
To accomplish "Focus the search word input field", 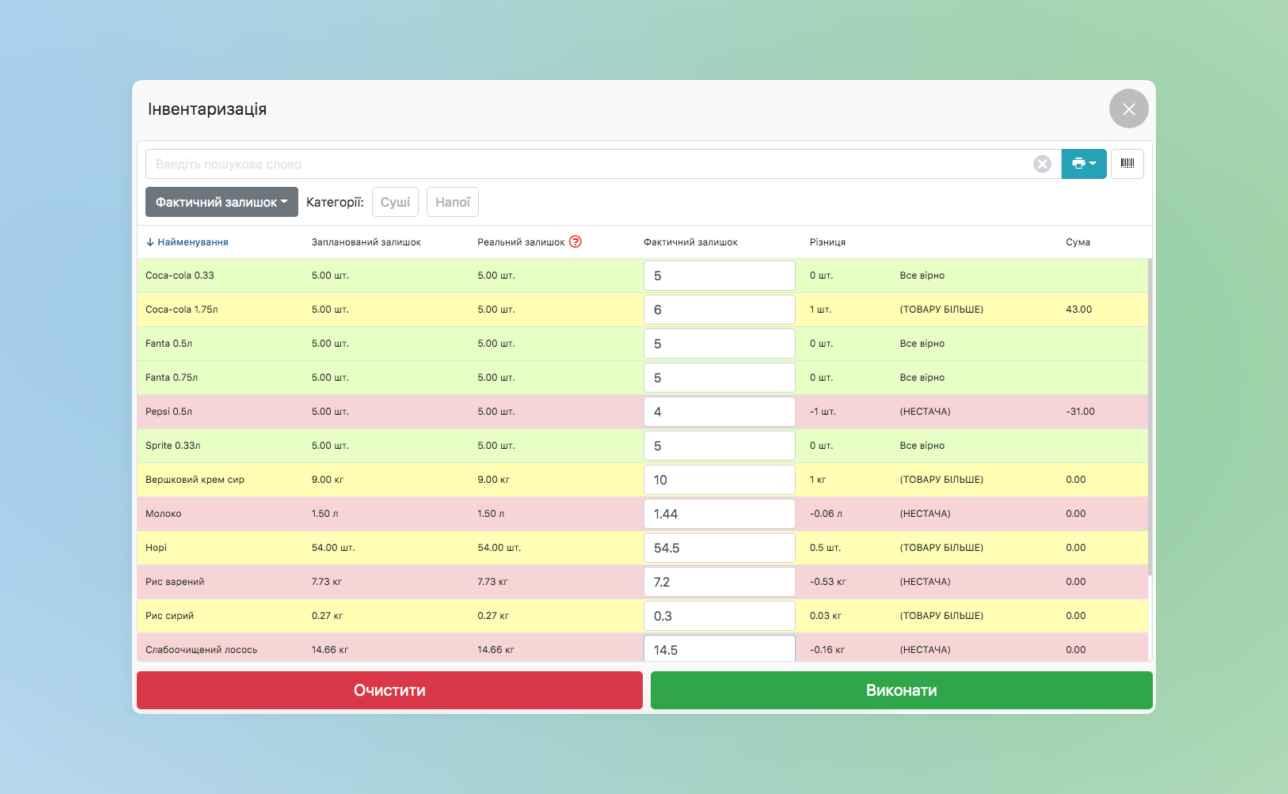I will [x=590, y=164].
